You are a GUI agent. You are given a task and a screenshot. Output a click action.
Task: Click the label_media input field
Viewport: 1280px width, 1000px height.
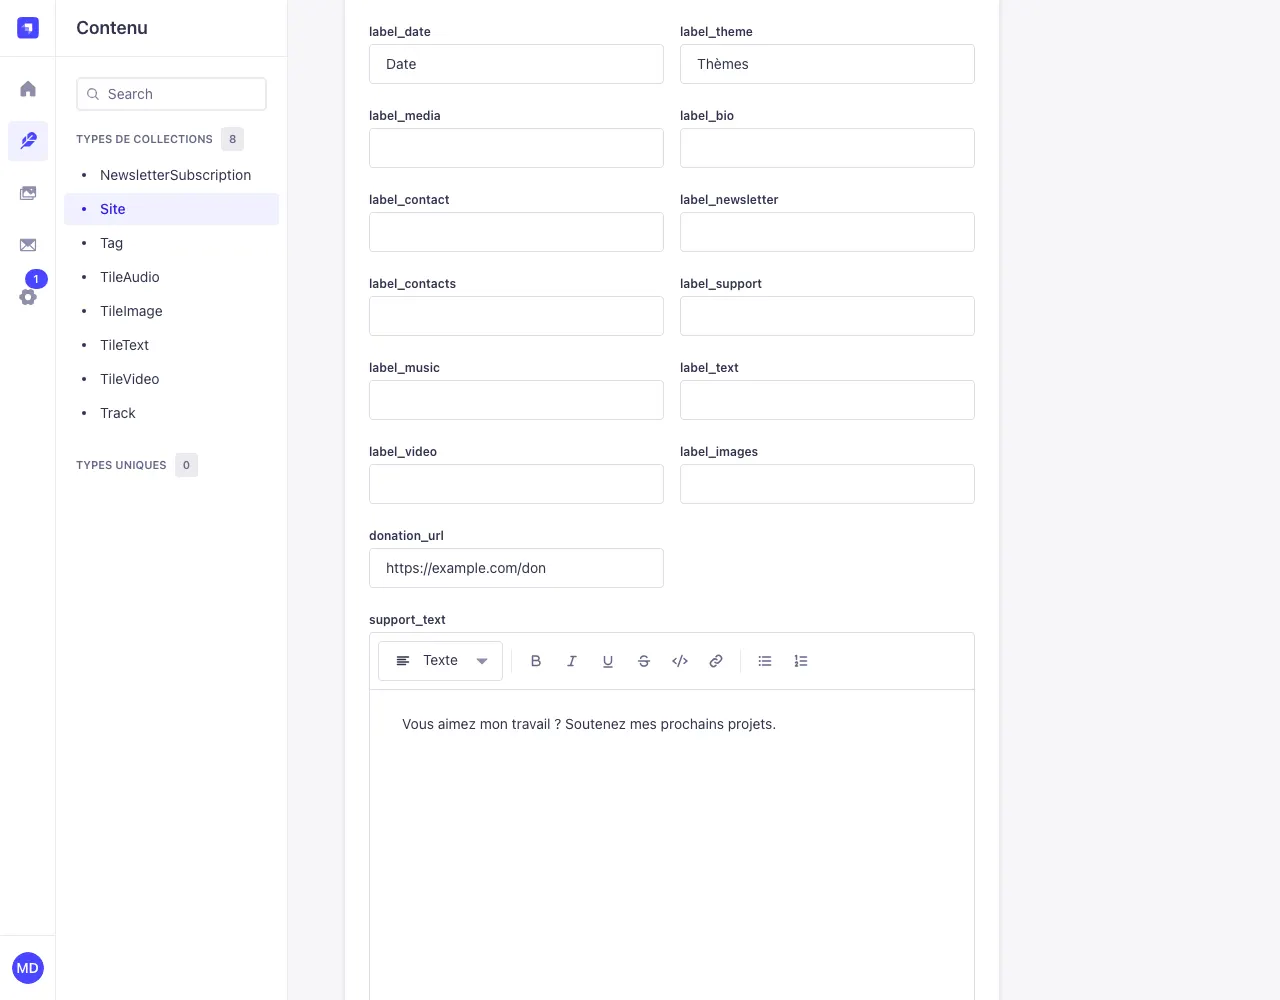(x=516, y=148)
